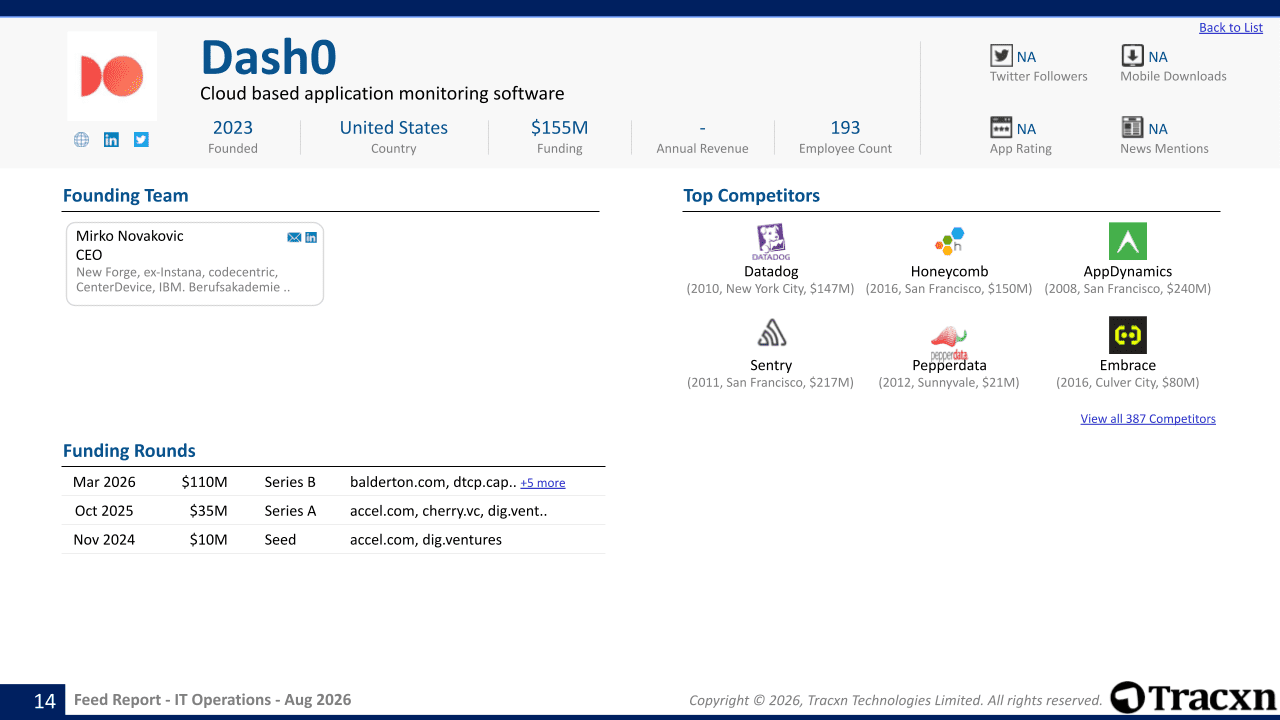Click the Tracxn logo in footer
Viewport: 1280px width, 720px height.
1193,698
